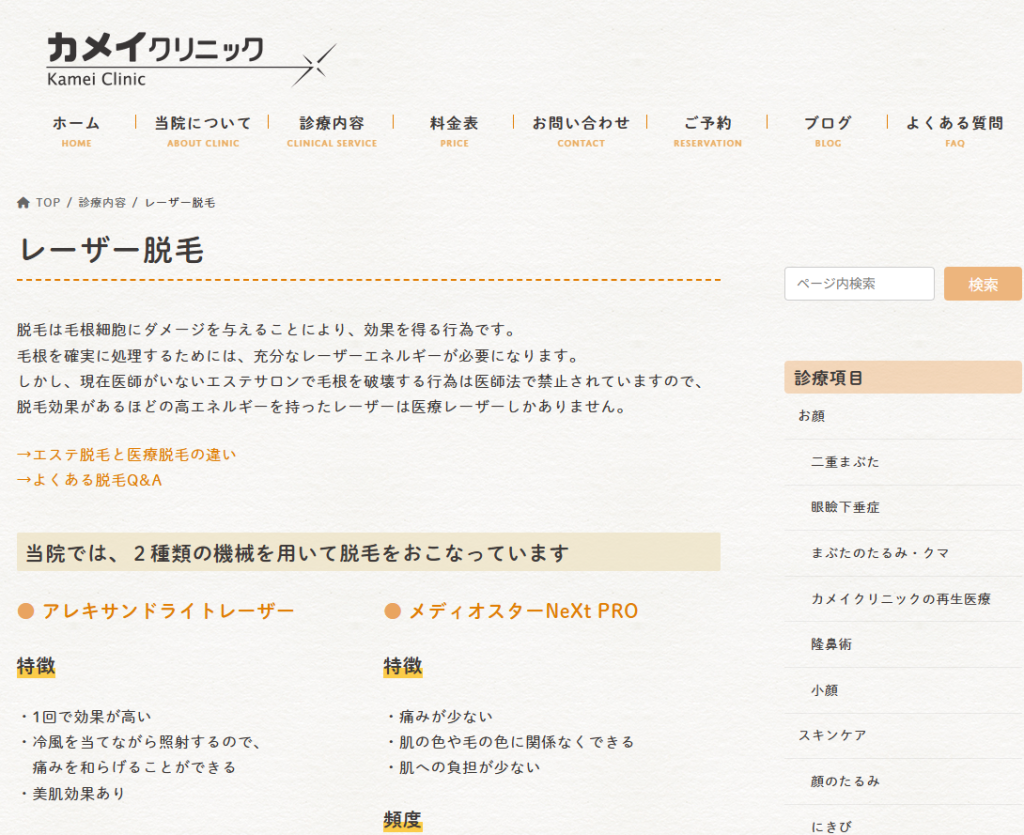Screen dimensions: 1024x835
Task: Click 診療内容 breadcrumb link
Action: pyautogui.click(x=102, y=203)
